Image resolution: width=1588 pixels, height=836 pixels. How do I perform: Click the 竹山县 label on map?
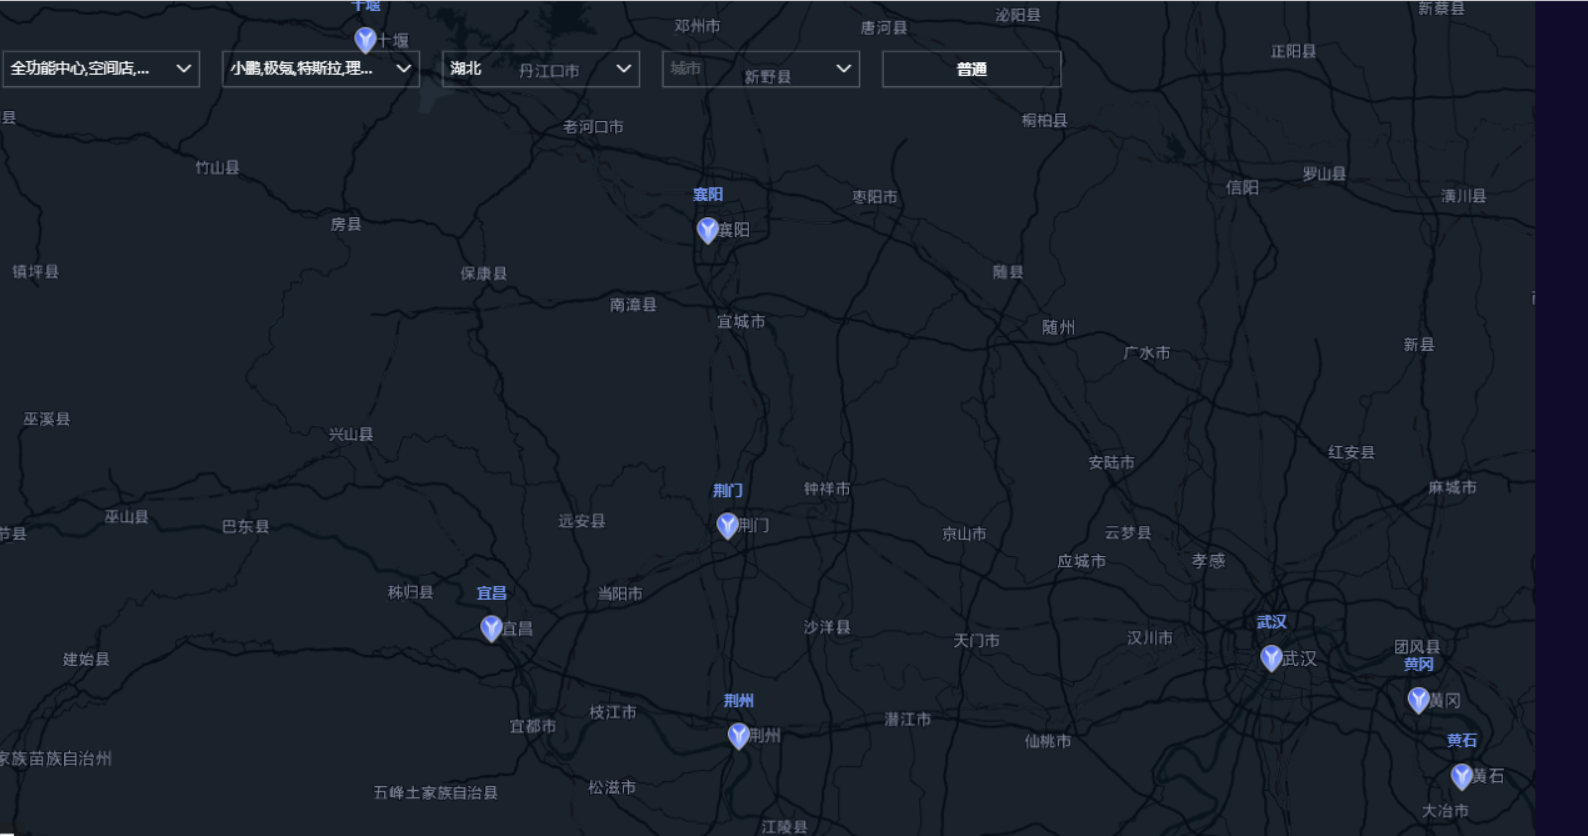(x=217, y=167)
